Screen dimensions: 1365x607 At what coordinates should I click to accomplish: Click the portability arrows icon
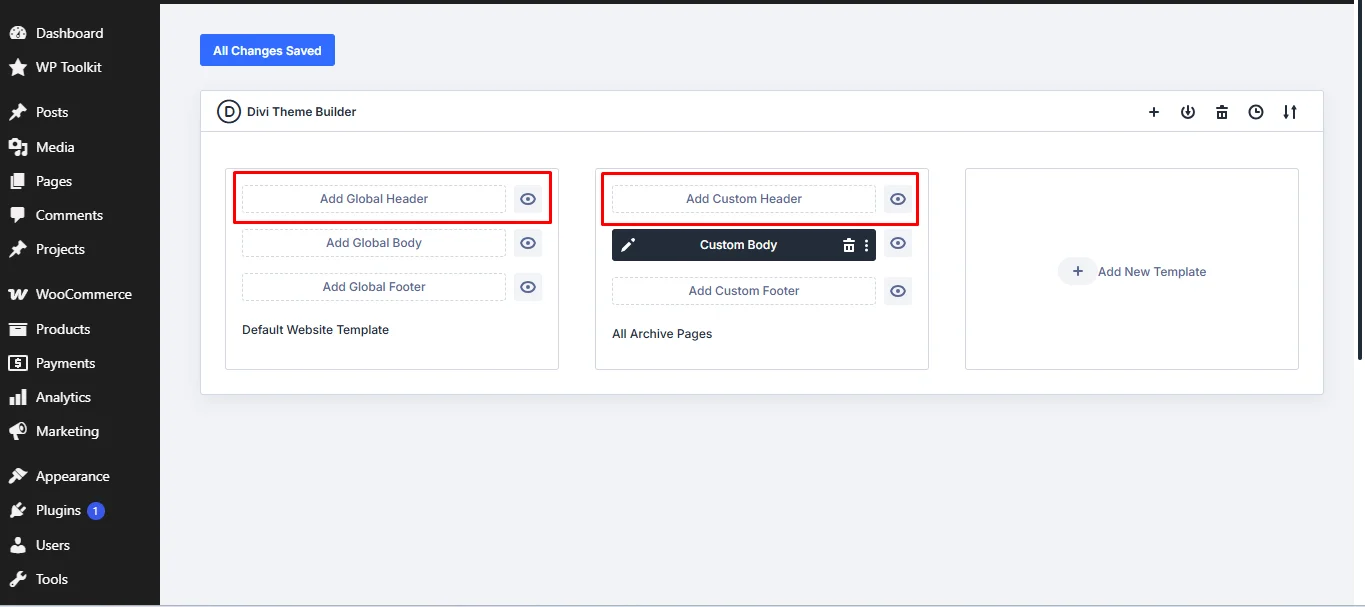pyautogui.click(x=1290, y=112)
